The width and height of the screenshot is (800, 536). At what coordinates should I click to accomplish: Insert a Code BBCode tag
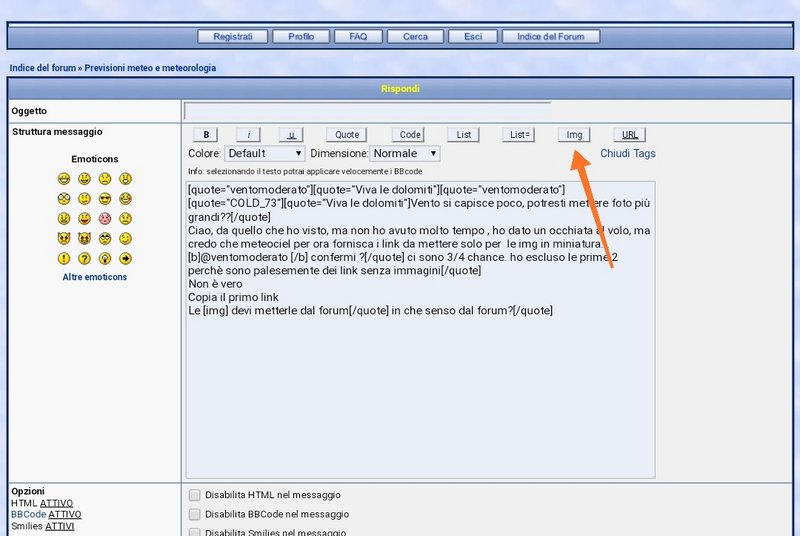(x=409, y=135)
